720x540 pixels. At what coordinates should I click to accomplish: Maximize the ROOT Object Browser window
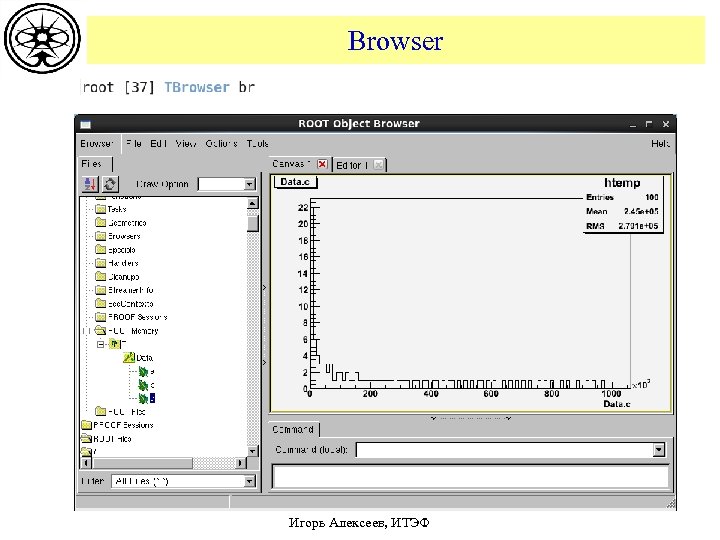coord(649,124)
